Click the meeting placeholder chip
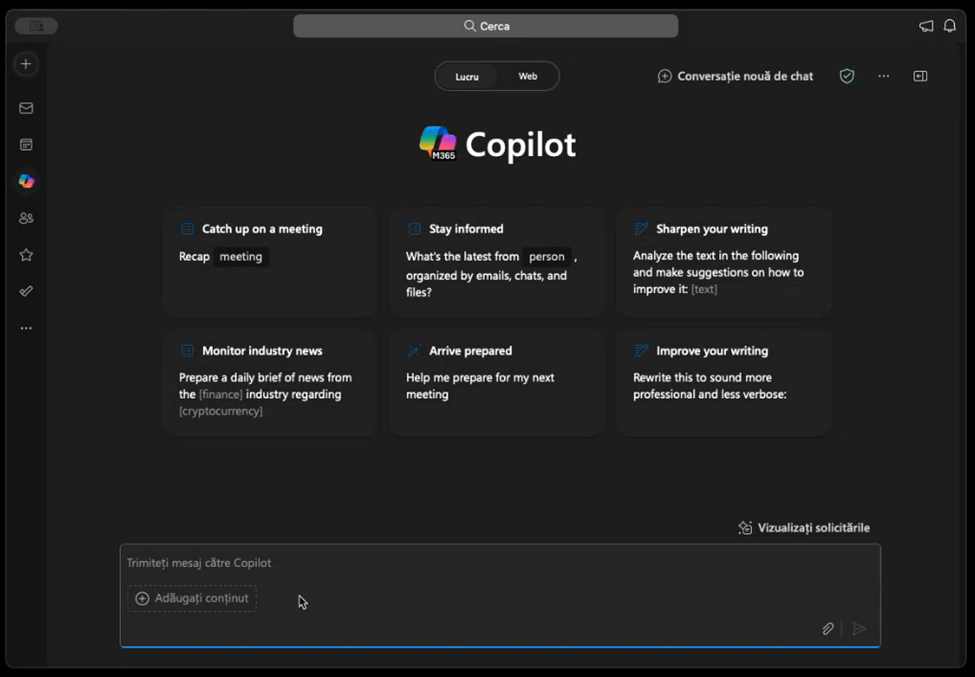Image resolution: width=975 pixels, height=677 pixels. point(241,257)
